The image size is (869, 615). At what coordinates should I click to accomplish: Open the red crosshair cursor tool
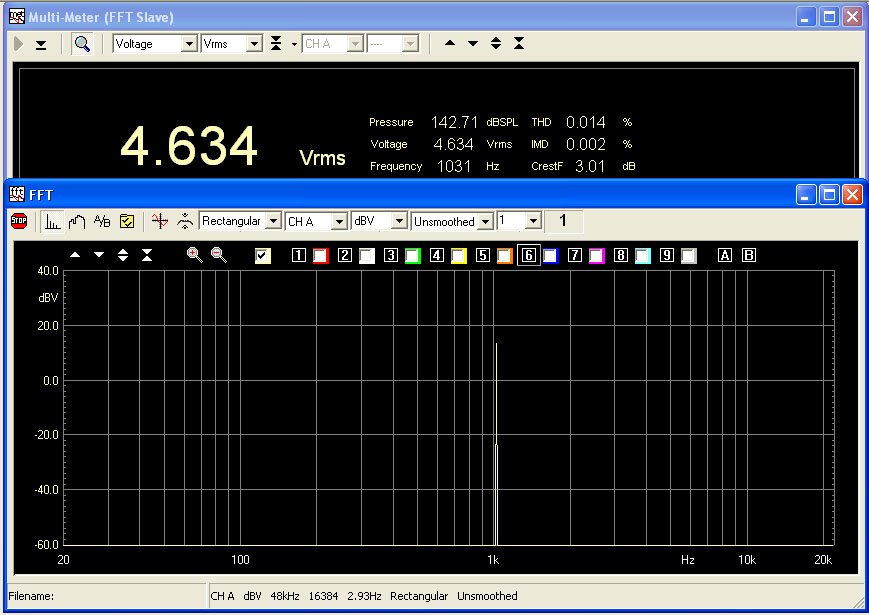[x=159, y=221]
